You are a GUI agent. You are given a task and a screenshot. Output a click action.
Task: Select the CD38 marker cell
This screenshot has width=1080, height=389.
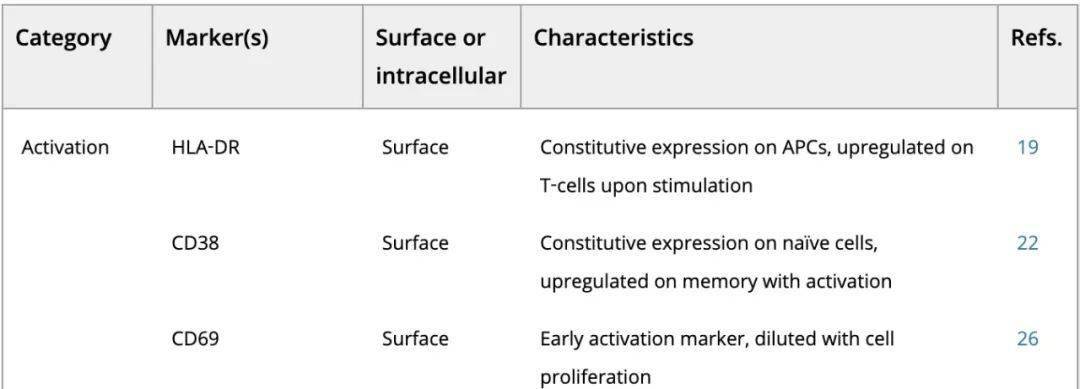(x=195, y=243)
